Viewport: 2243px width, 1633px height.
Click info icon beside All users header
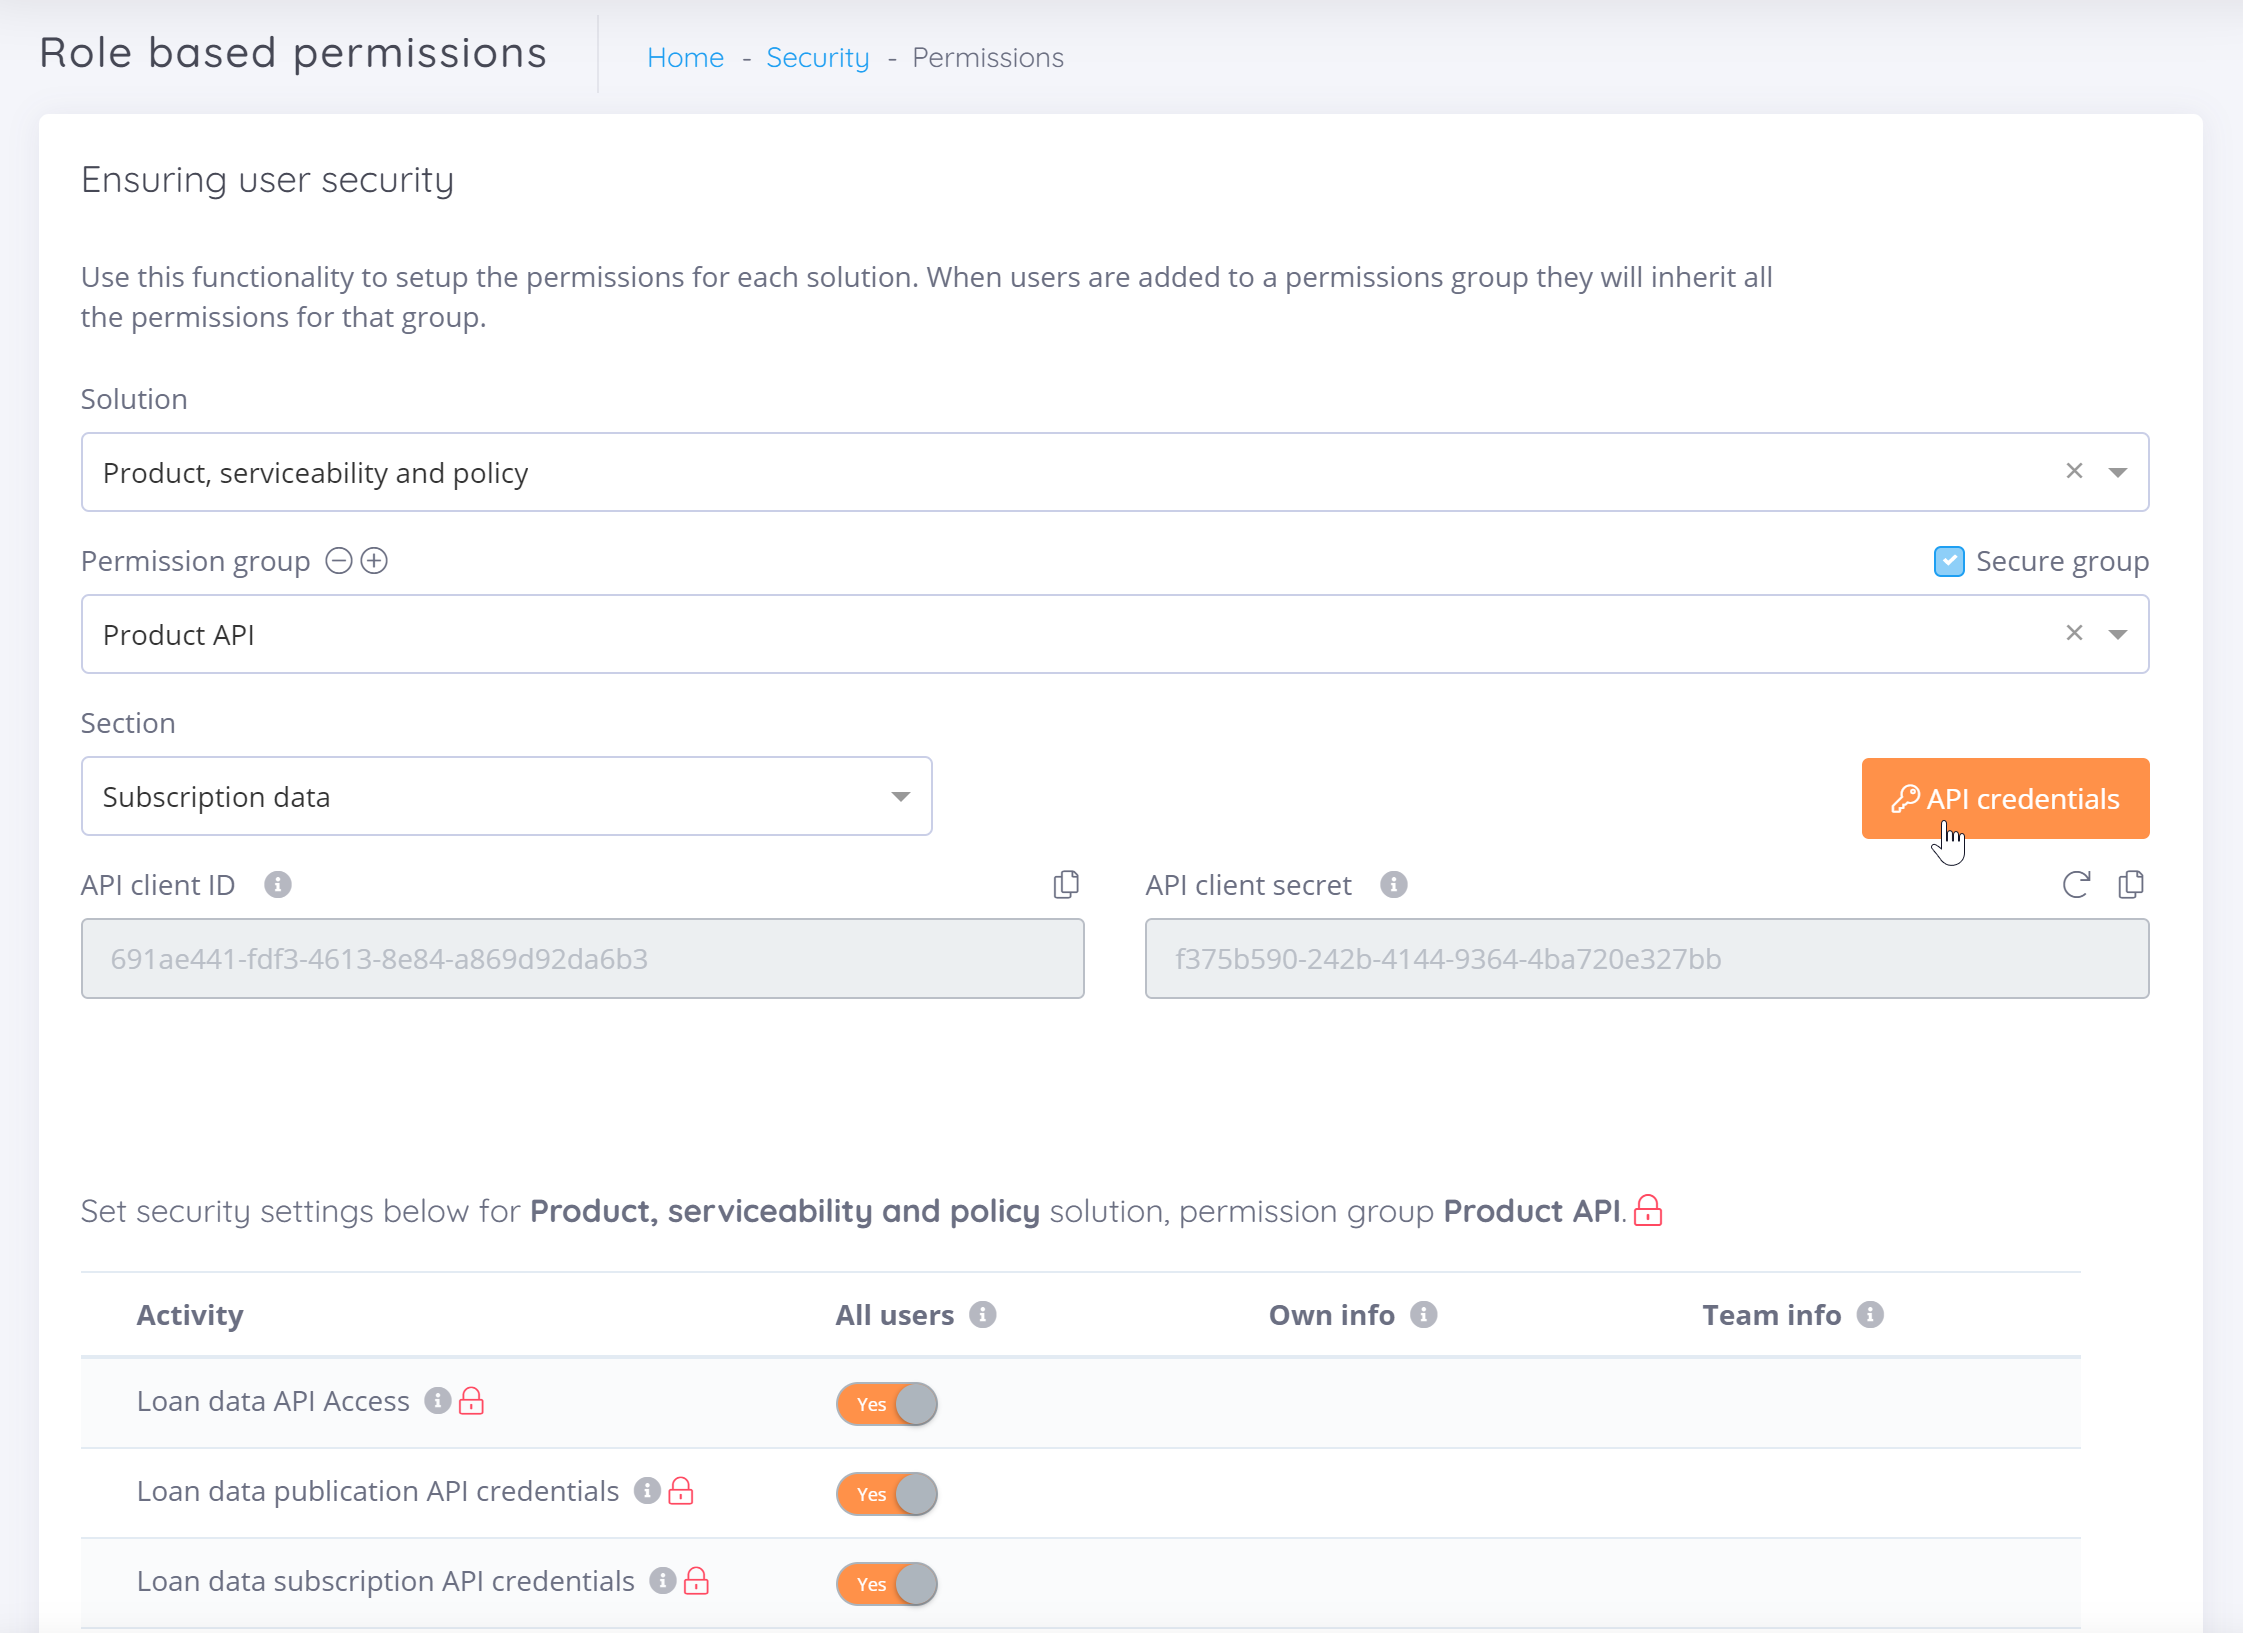[x=983, y=1314]
